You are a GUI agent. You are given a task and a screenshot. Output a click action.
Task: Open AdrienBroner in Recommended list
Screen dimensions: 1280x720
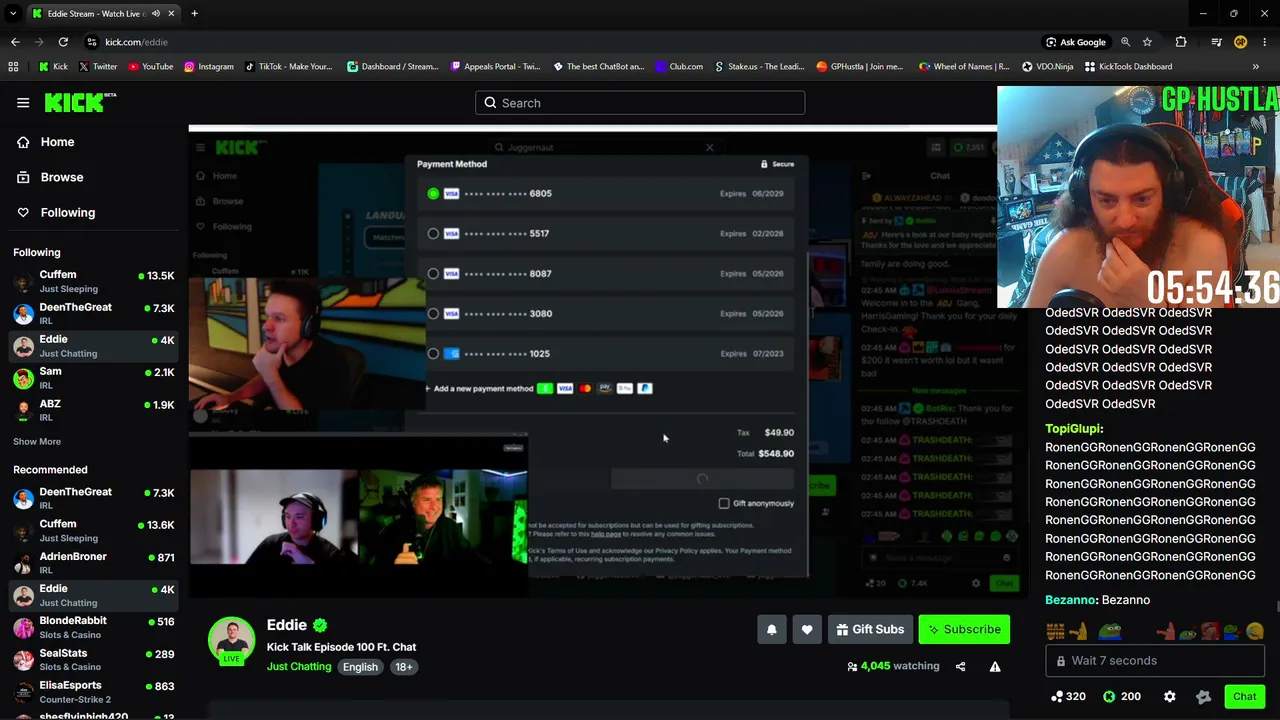pyautogui.click(x=93, y=563)
